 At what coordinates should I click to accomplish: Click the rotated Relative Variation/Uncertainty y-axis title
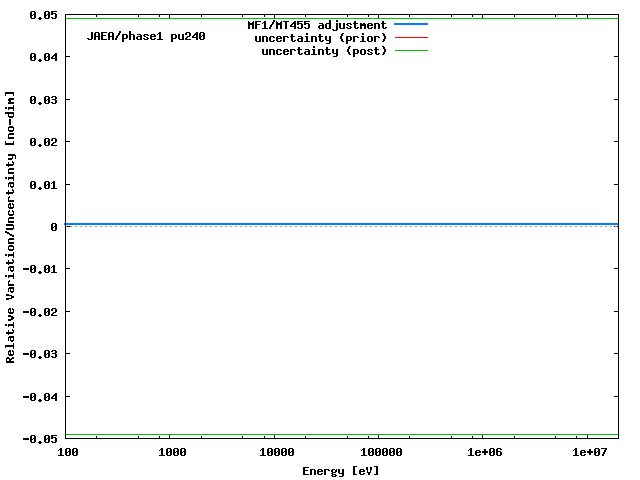click(x=11, y=227)
